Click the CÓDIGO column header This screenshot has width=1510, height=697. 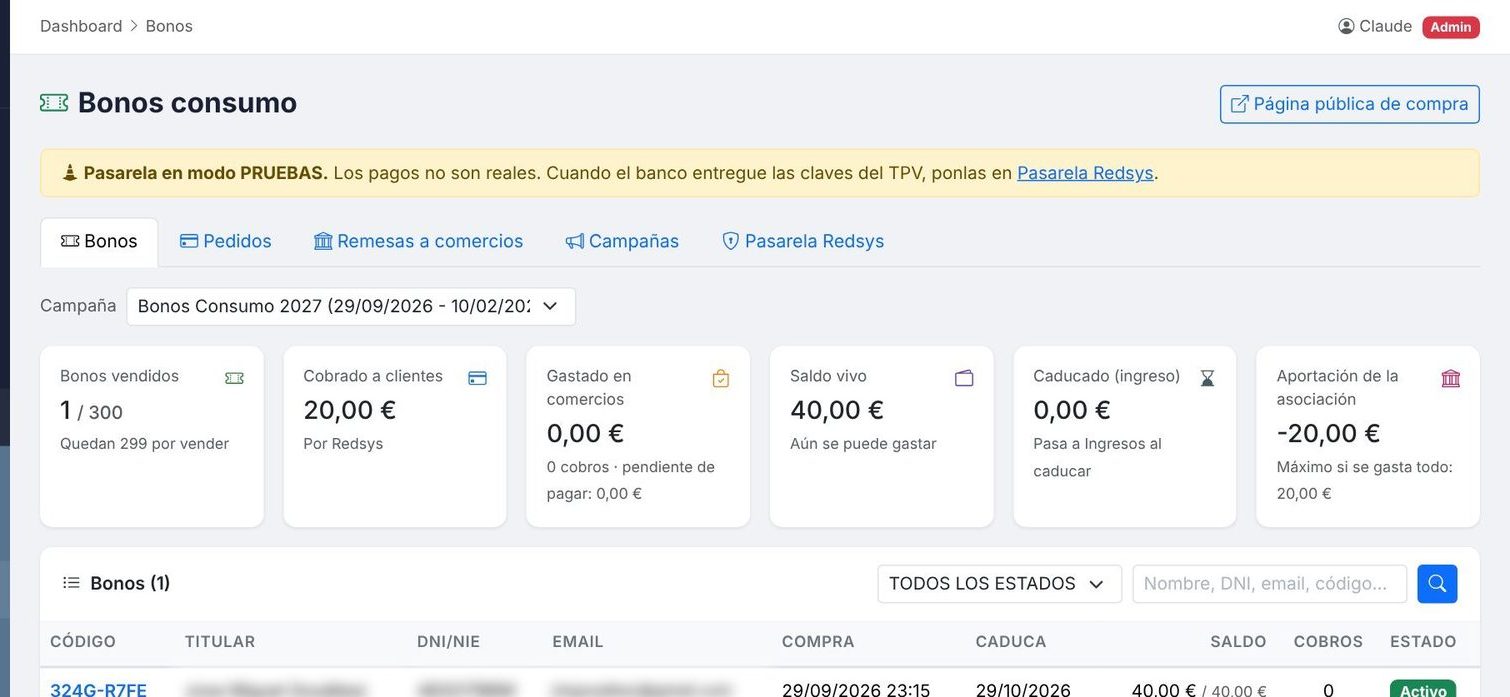pyautogui.click(x=83, y=642)
